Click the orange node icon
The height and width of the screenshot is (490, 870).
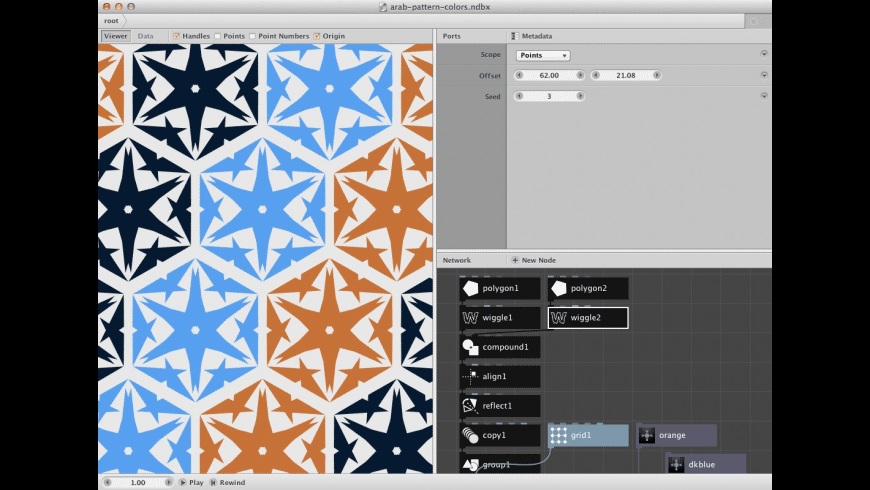[647, 436]
